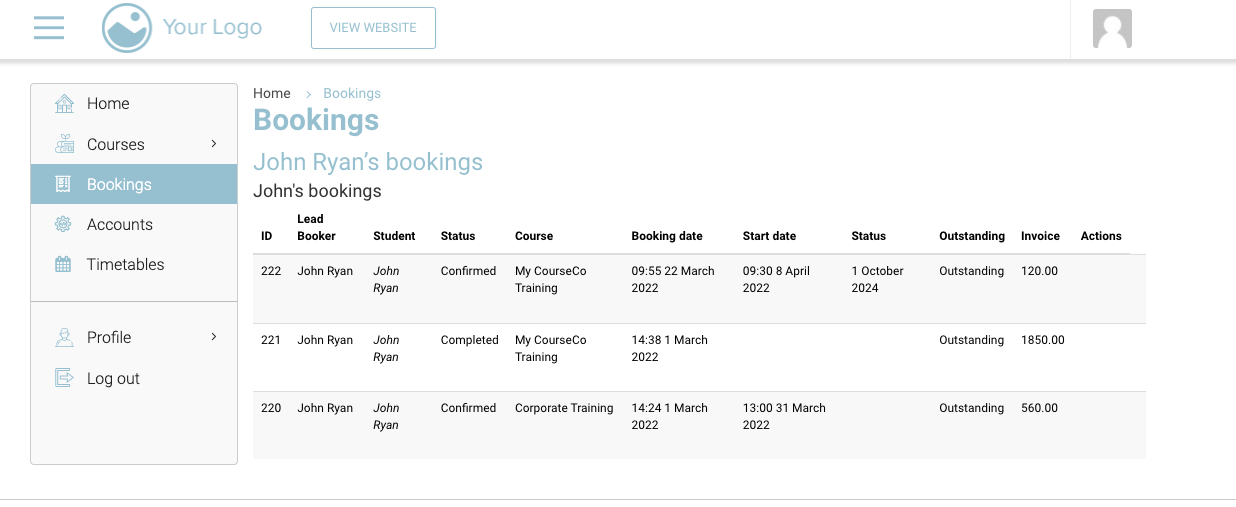Click the Log out icon
The image size is (1236, 507).
pyautogui.click(x=64, y=378)
